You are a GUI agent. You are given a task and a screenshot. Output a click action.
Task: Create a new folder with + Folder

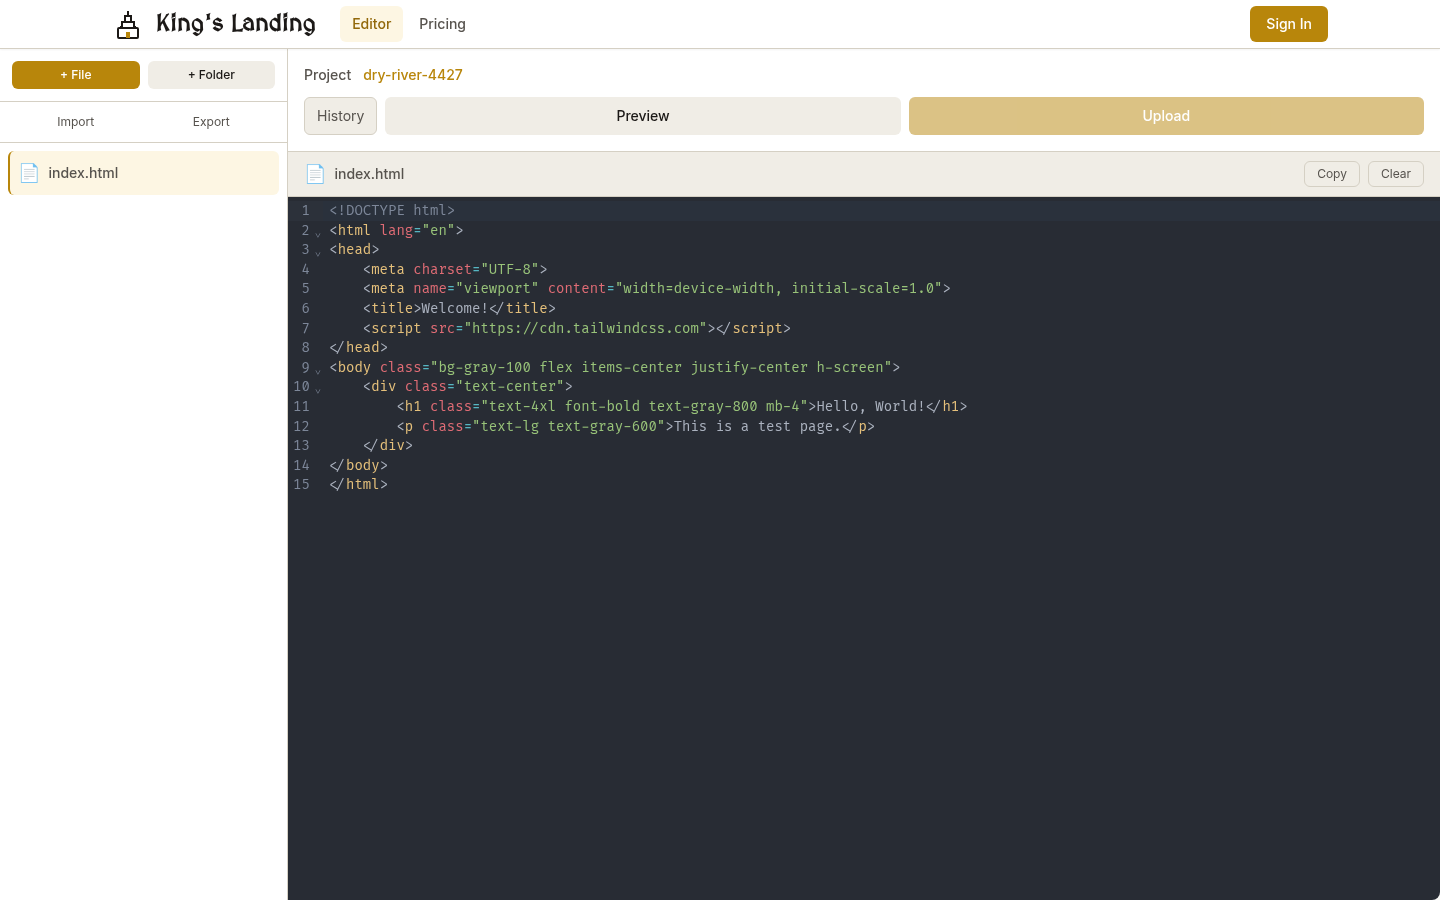click(211, 75)
